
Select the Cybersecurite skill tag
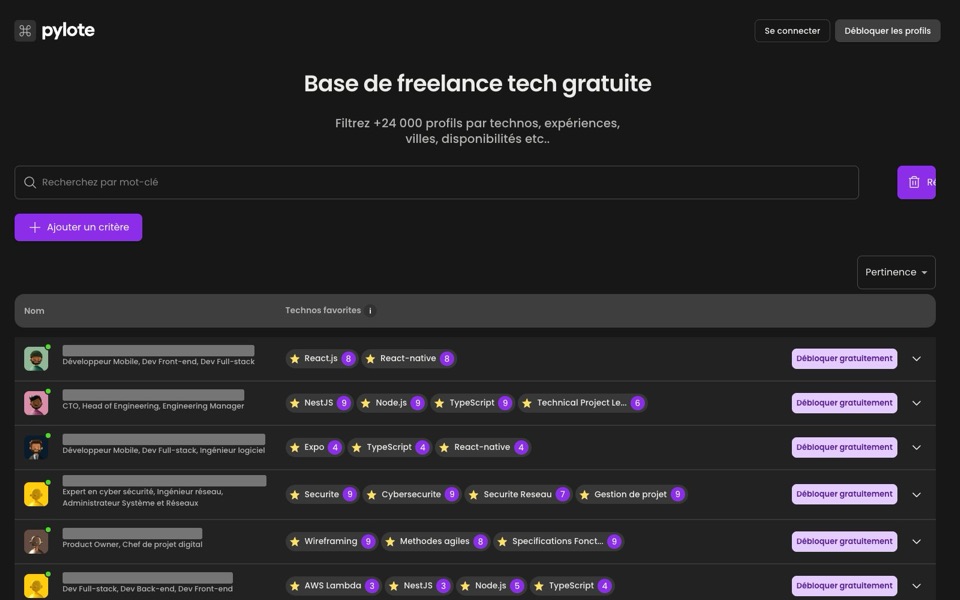[412, 494]
